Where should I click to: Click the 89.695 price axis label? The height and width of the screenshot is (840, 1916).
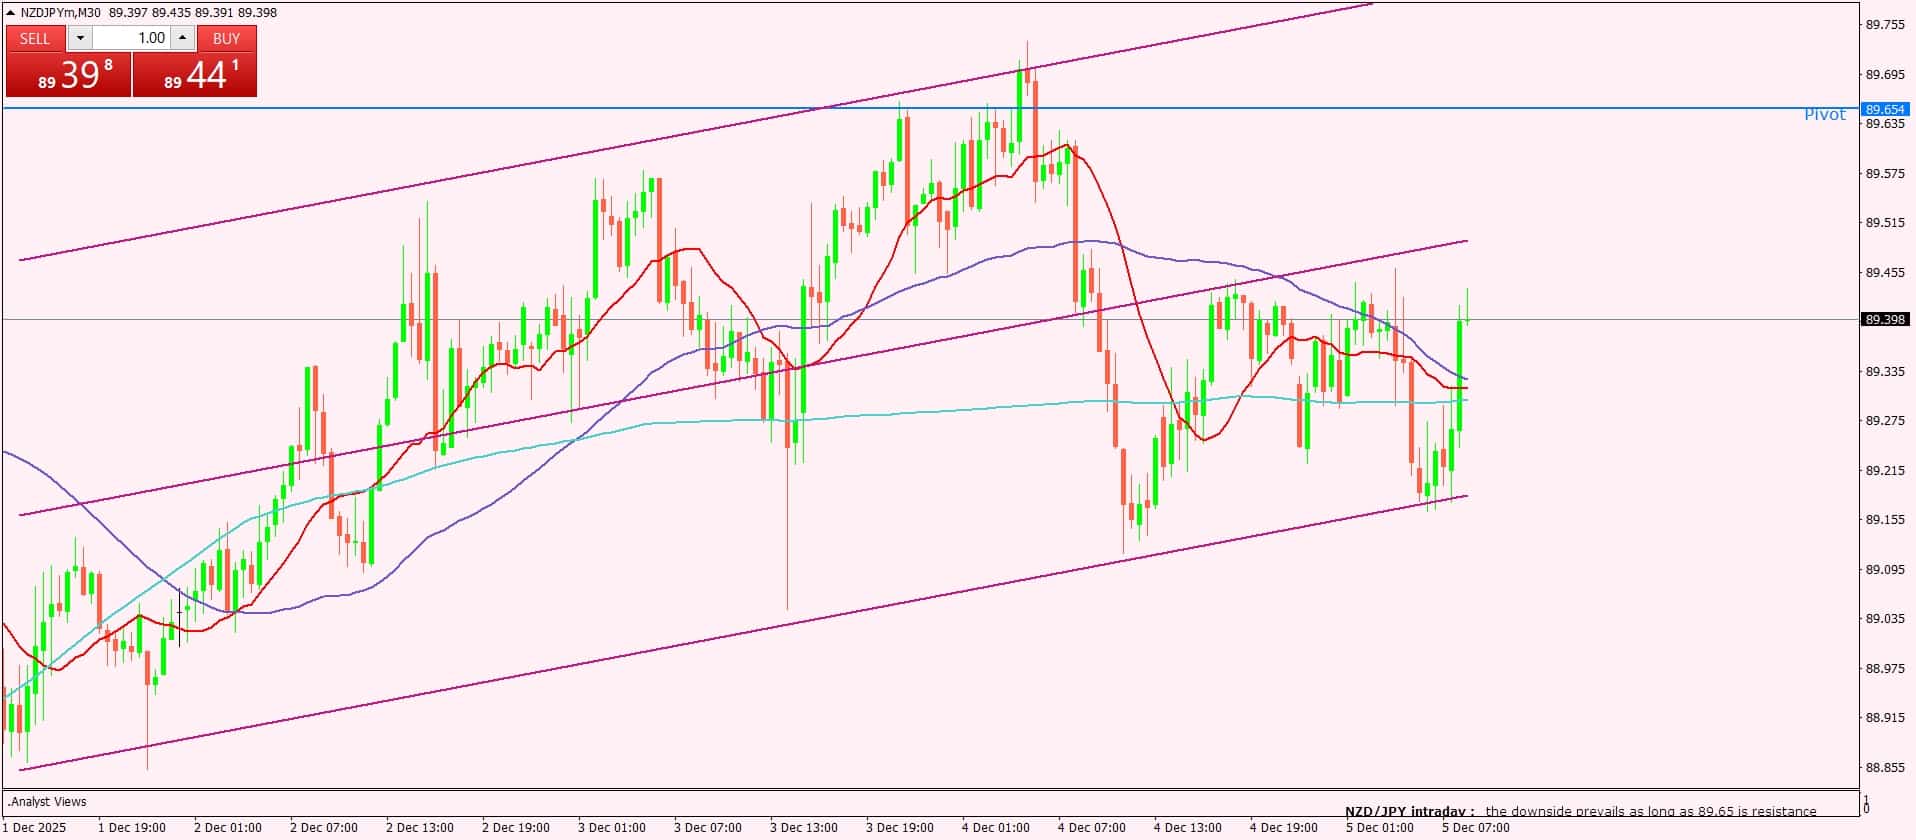click(1884, 75)
